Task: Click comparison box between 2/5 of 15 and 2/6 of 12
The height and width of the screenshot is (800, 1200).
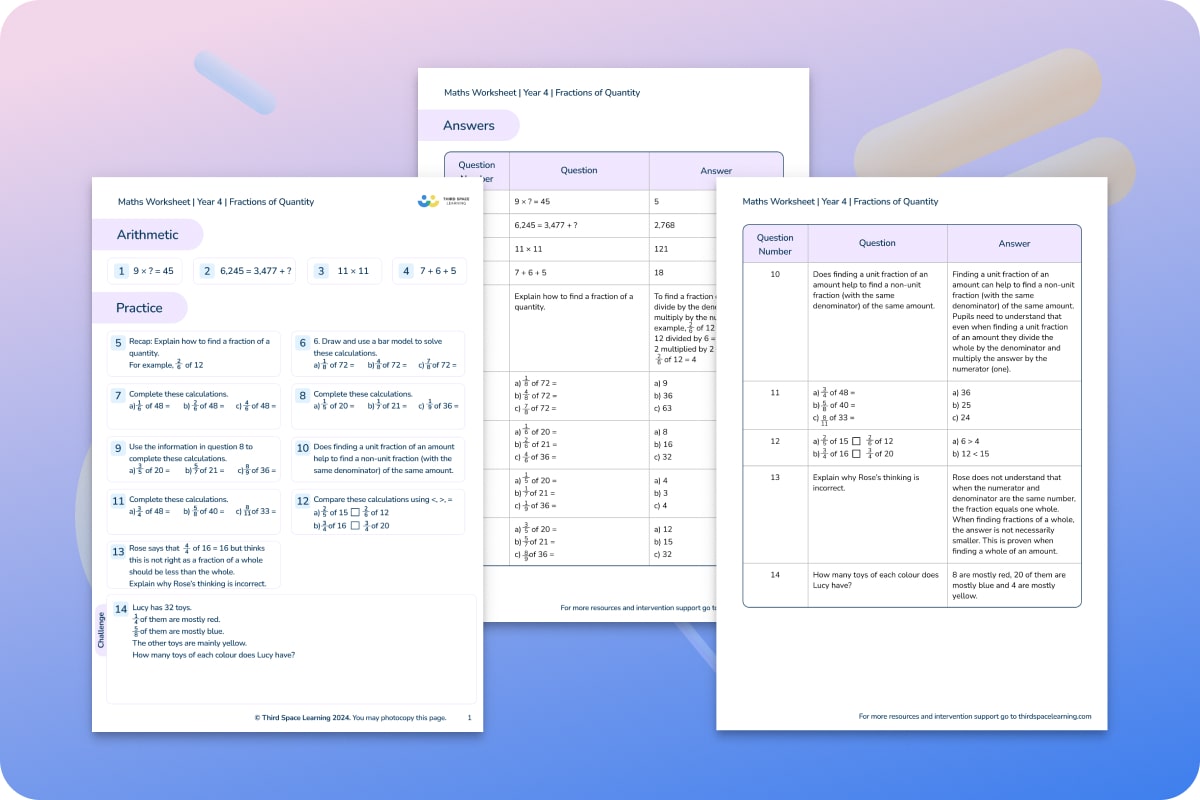Action: pyautogui.click(x=355, y=512)
